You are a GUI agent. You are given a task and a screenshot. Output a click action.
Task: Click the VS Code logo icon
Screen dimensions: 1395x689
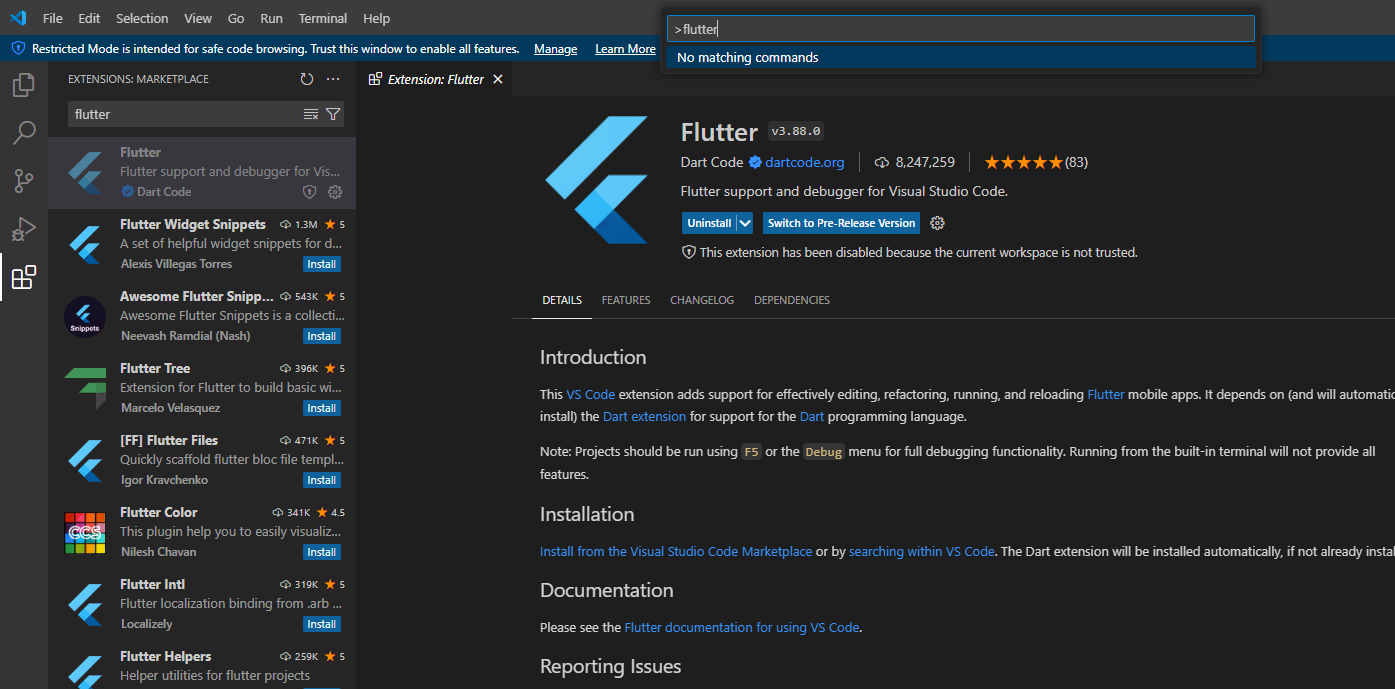pos(18,18)
